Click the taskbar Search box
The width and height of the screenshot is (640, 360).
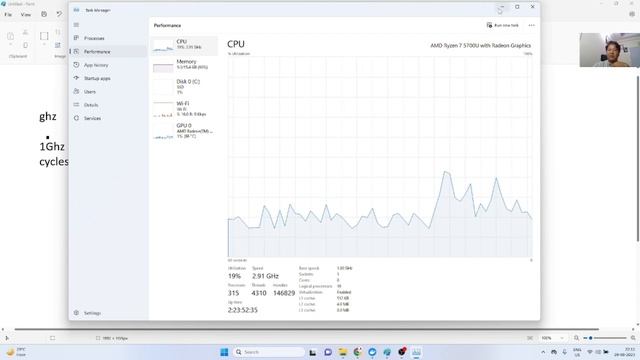[269, 352]
